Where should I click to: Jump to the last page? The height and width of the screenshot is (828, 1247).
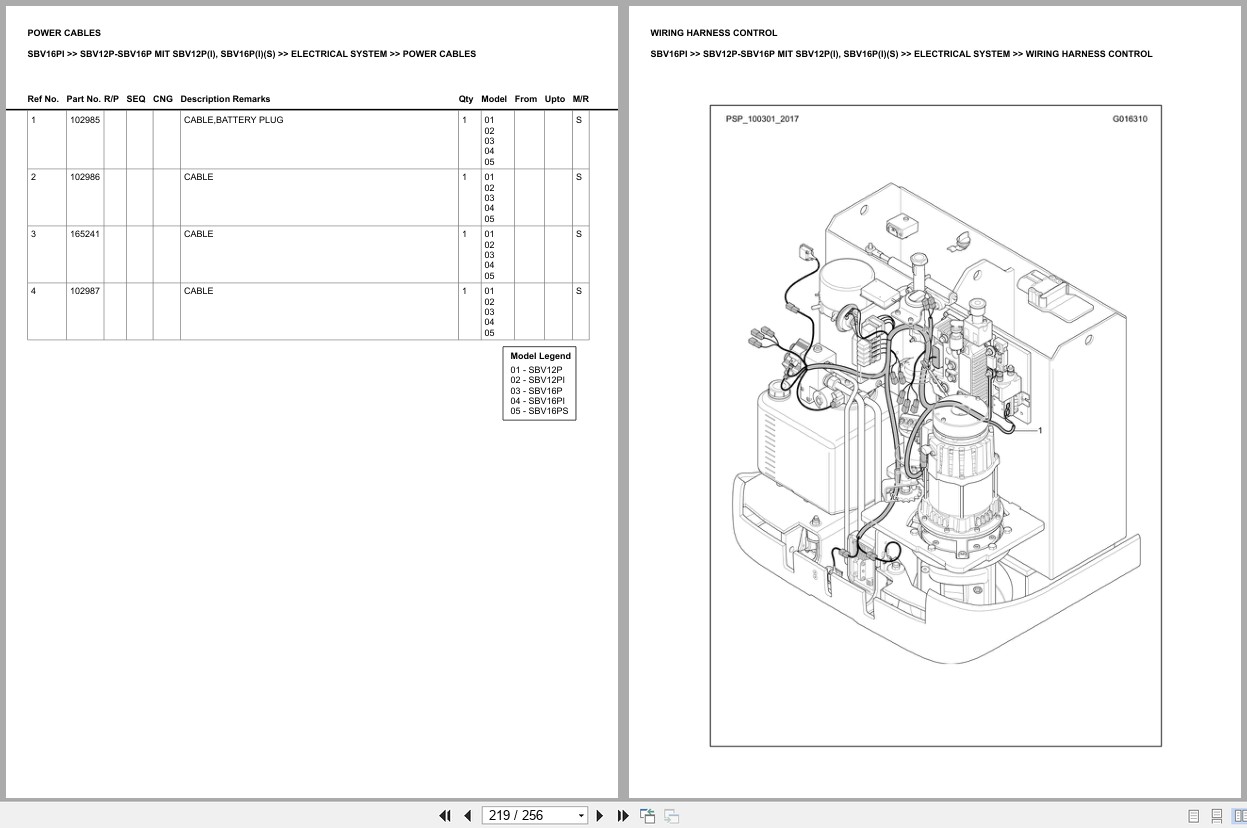[623, 815]
